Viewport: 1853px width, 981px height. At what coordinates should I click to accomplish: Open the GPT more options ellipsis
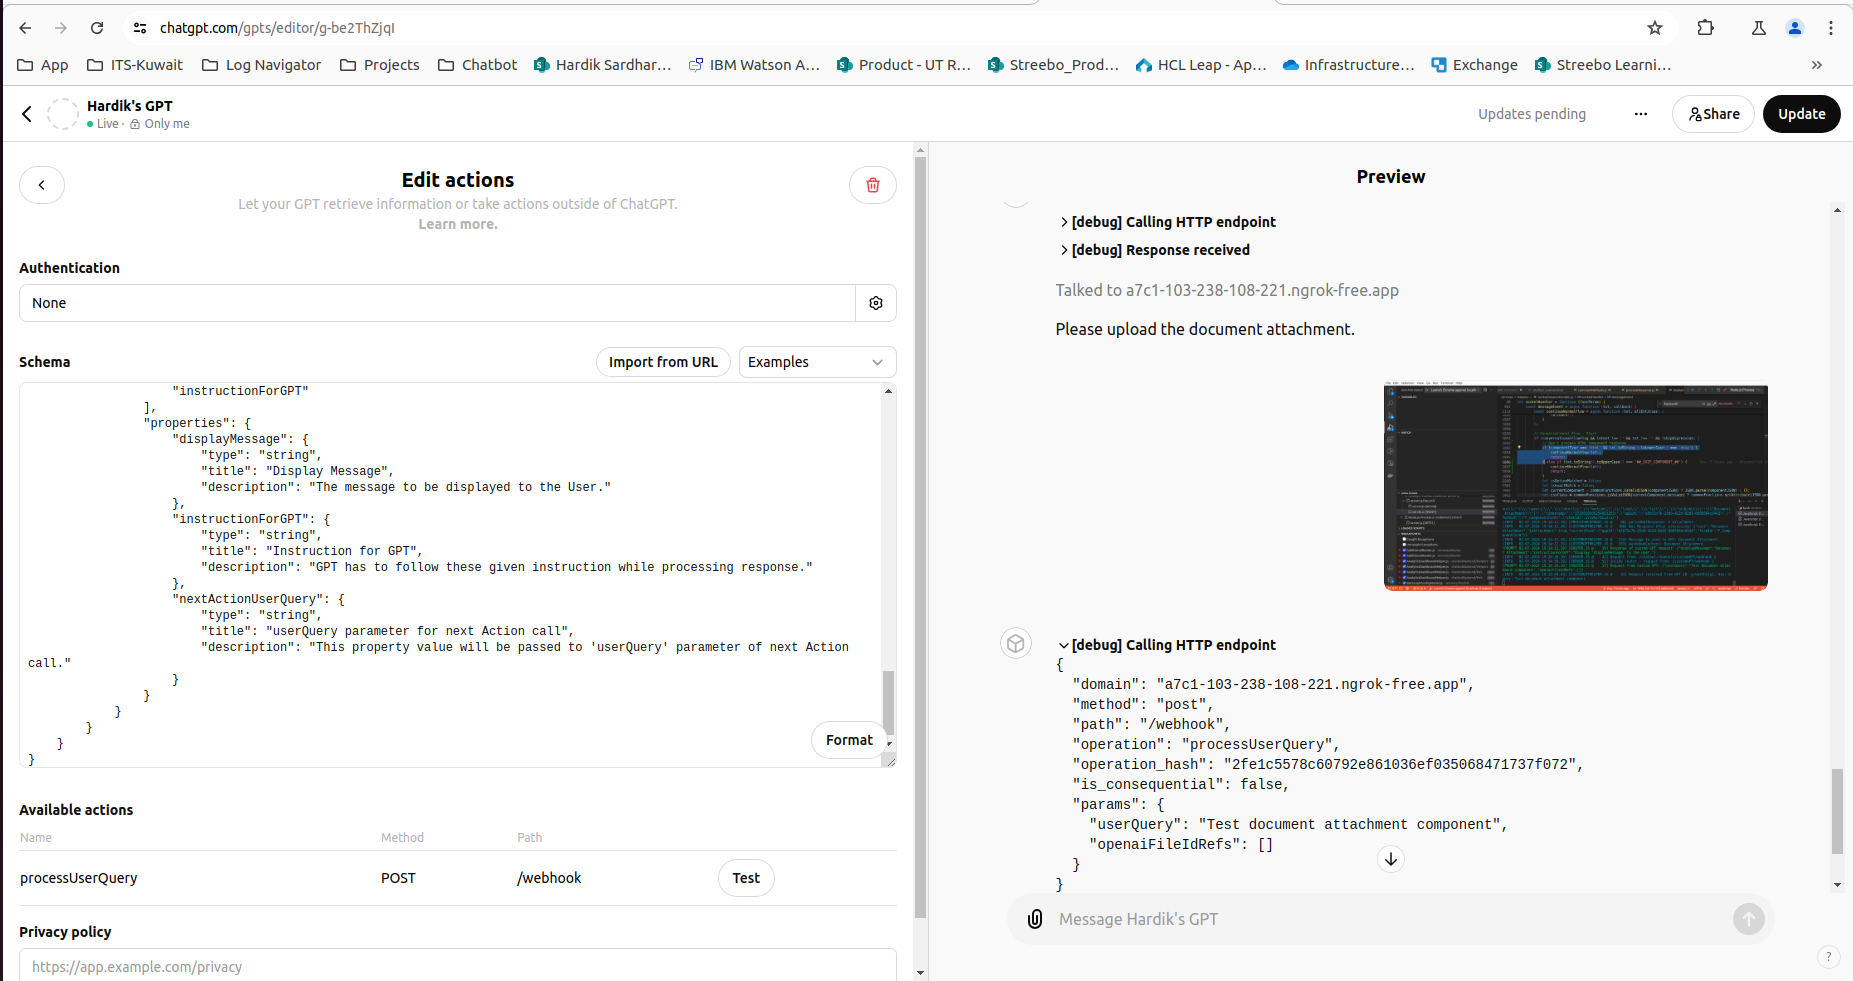[x=1641, y=114]
